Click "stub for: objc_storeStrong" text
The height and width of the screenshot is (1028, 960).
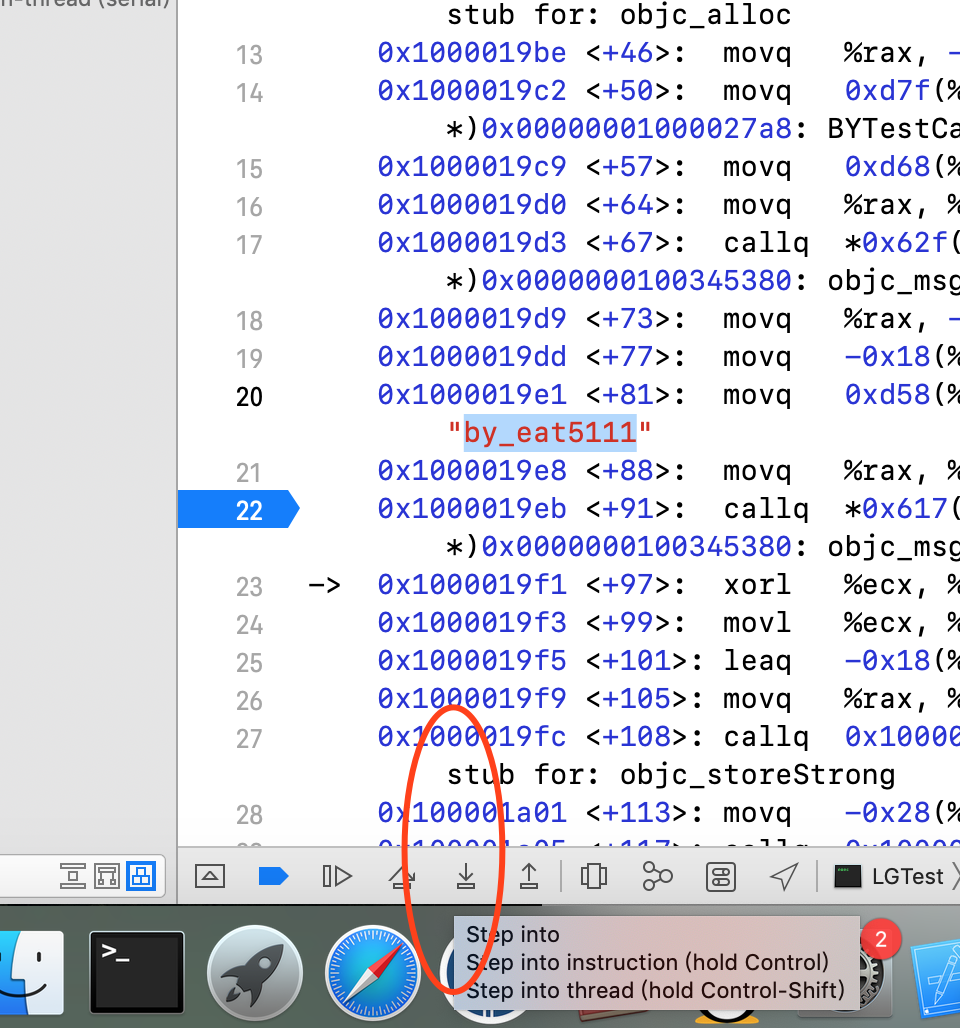point(671,775)
